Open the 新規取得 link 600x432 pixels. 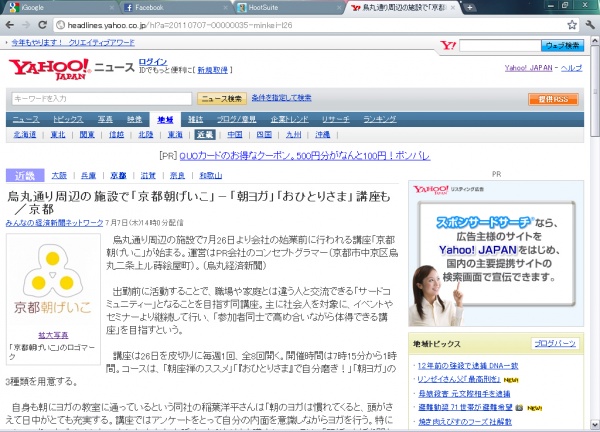(212, 70)
